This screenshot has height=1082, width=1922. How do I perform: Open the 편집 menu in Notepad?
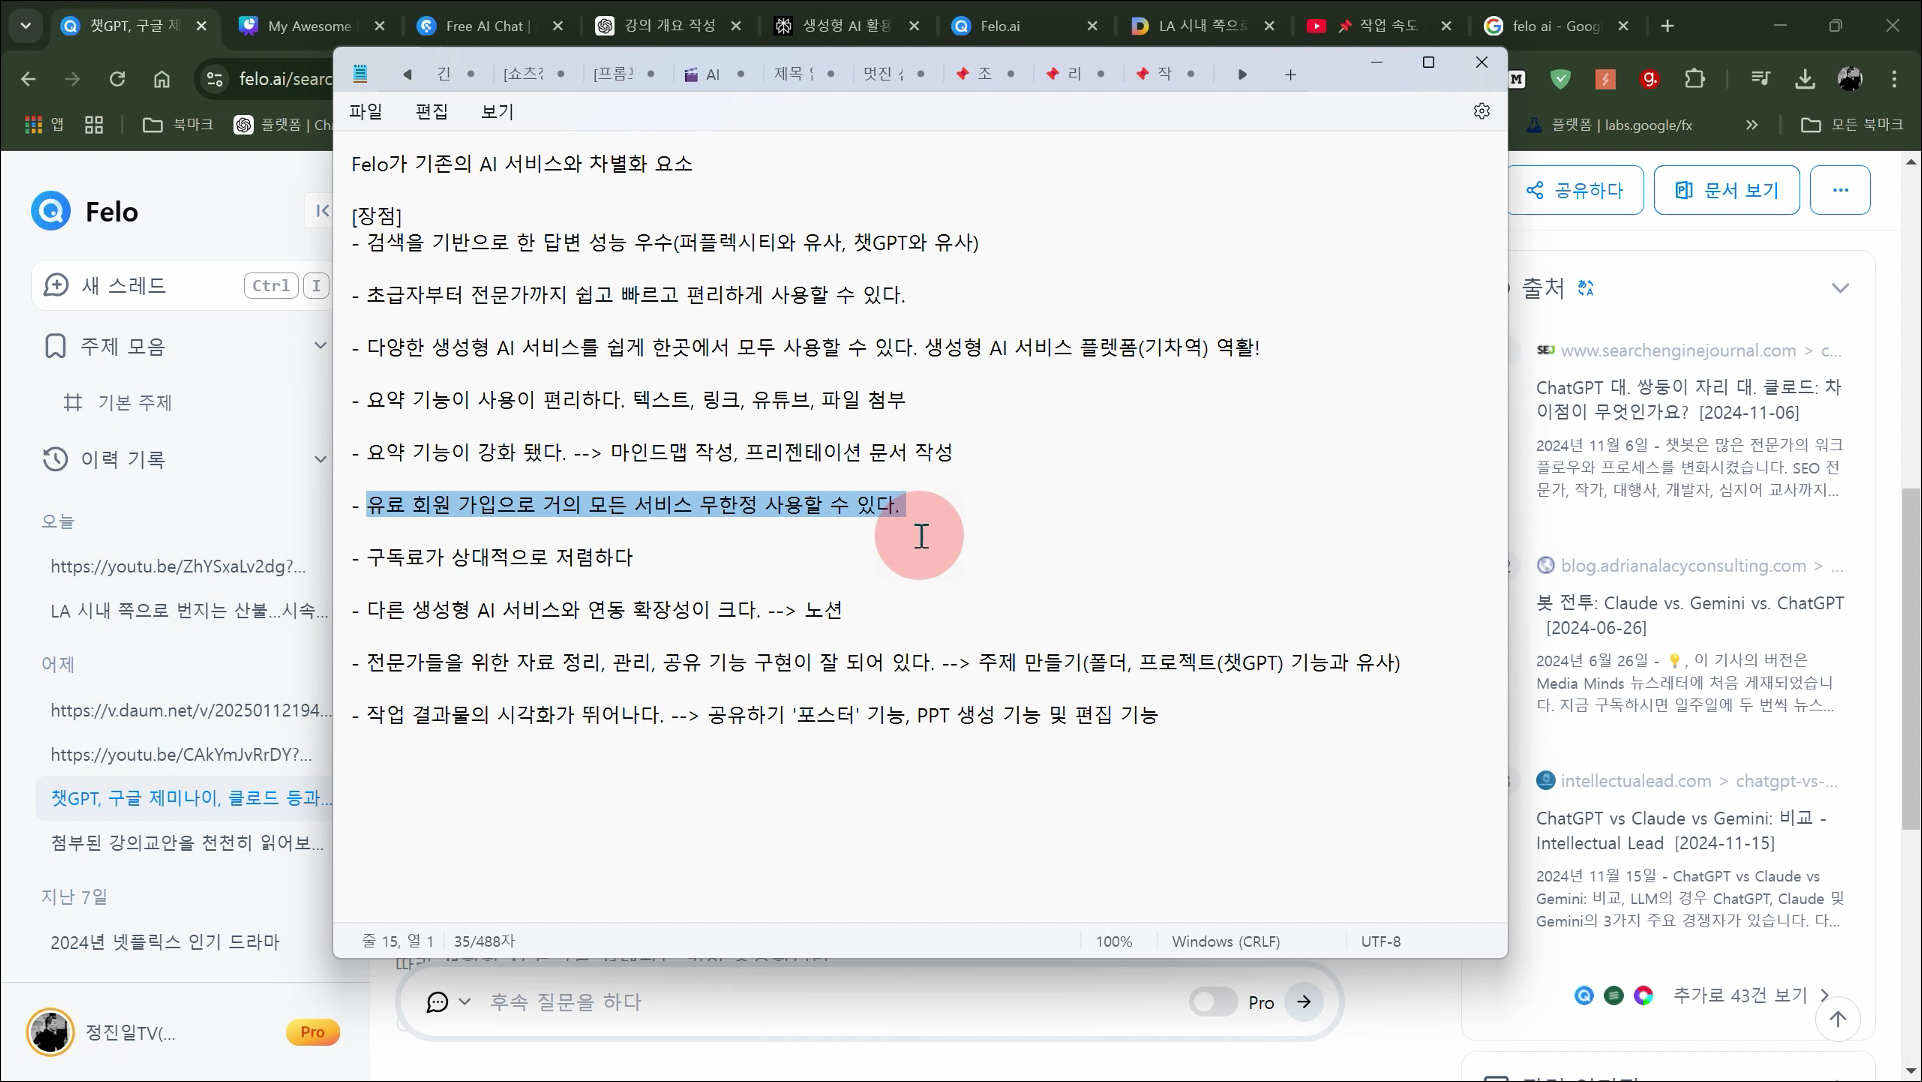coord(431,111)
